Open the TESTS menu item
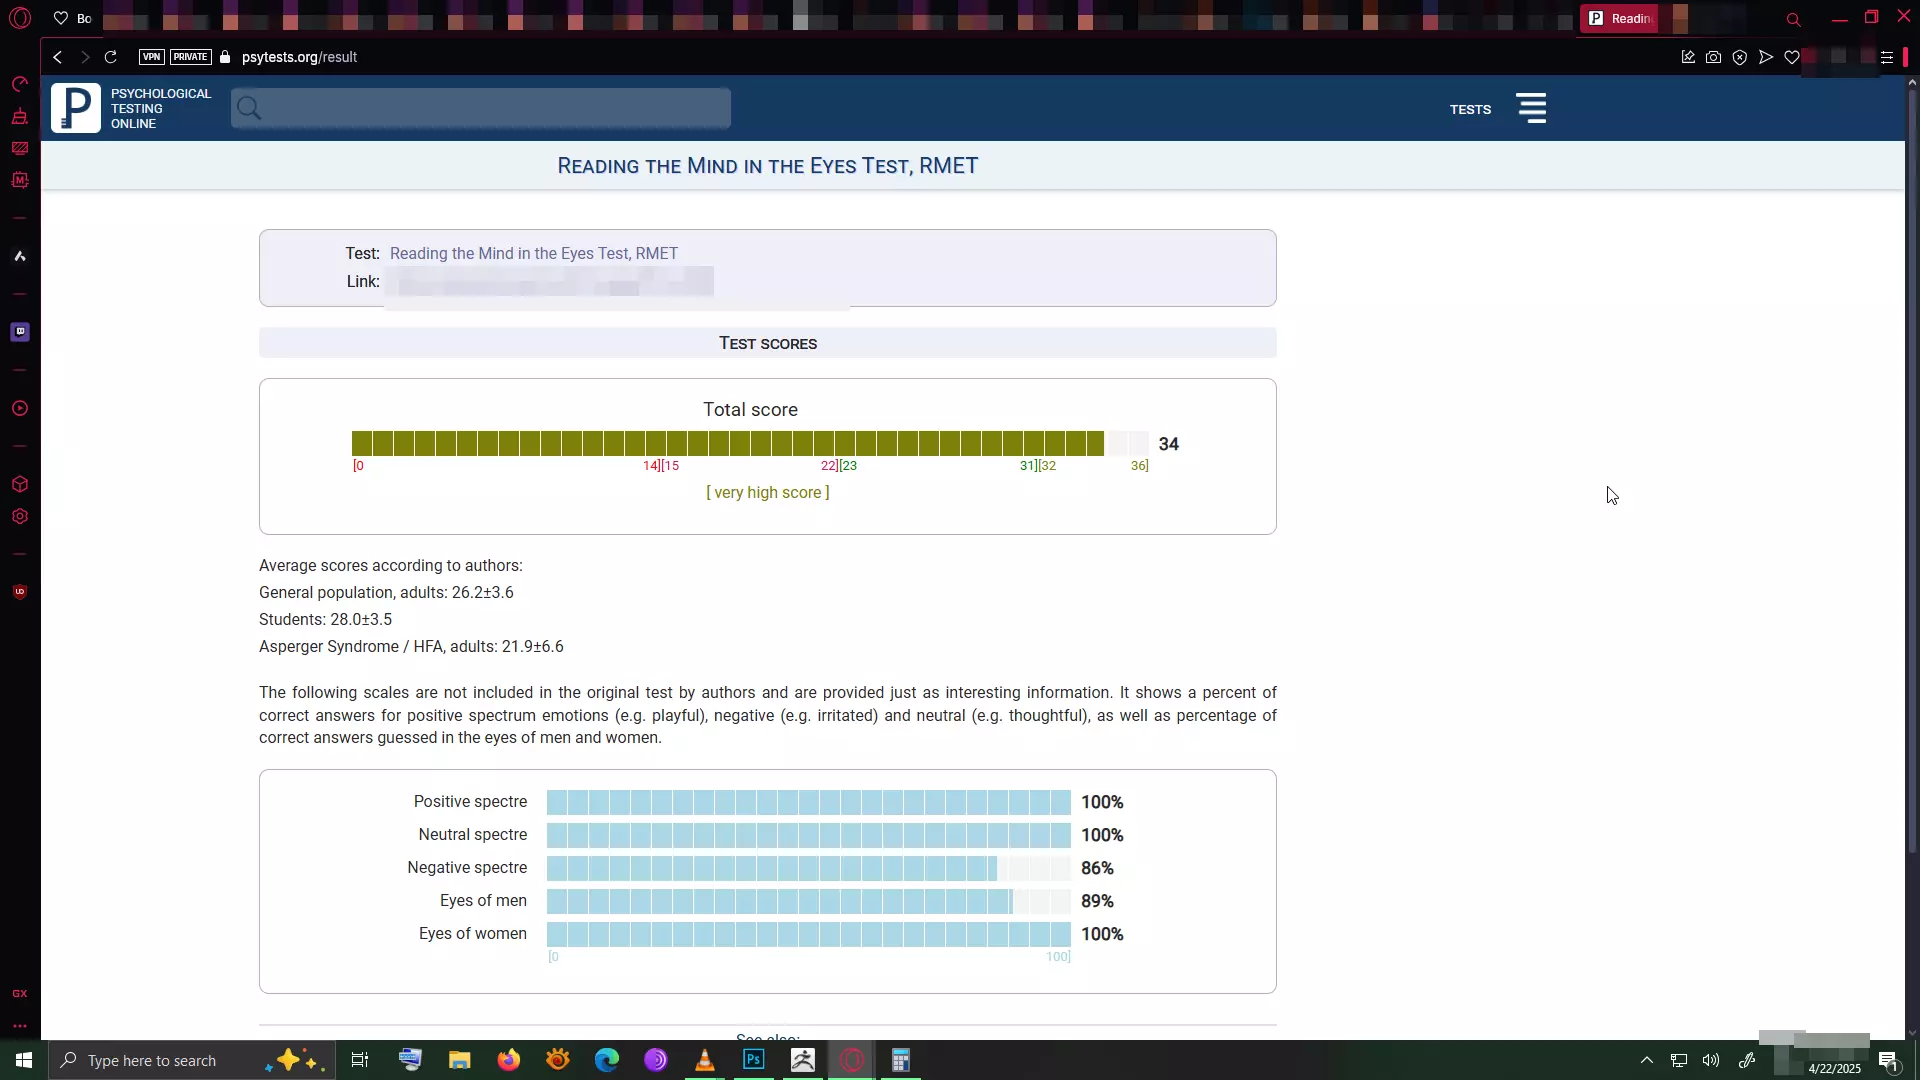The image size is (1920, 1080). coord(1470,109)
